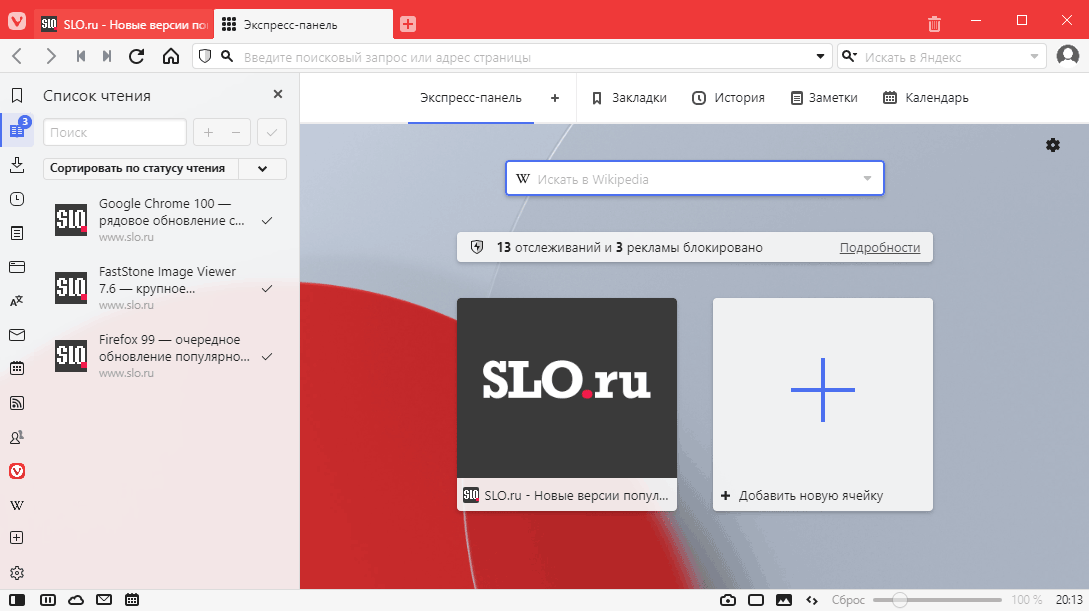Expand the Wikipedia search engine dropdown
This screenshot has width=1089, height=611.
click(867, 178)
